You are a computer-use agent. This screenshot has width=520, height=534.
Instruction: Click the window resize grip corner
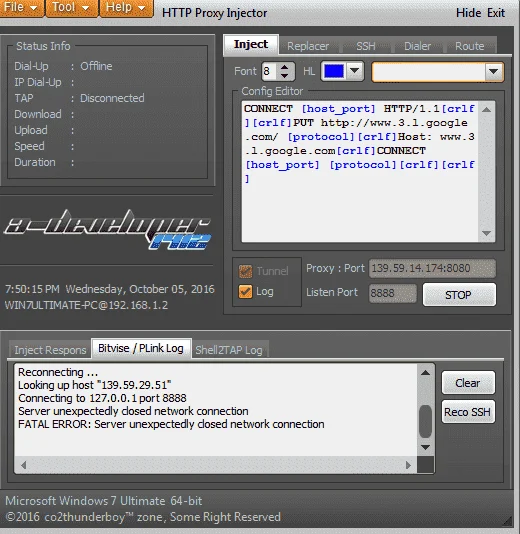tap(508, 520)
